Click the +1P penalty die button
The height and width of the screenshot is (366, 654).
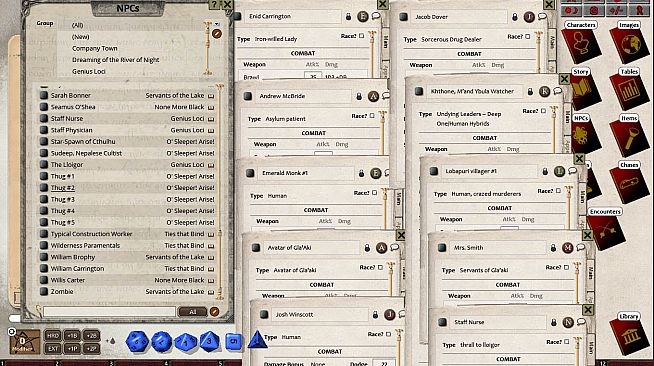pyautogui.click(x=72, y=348)
